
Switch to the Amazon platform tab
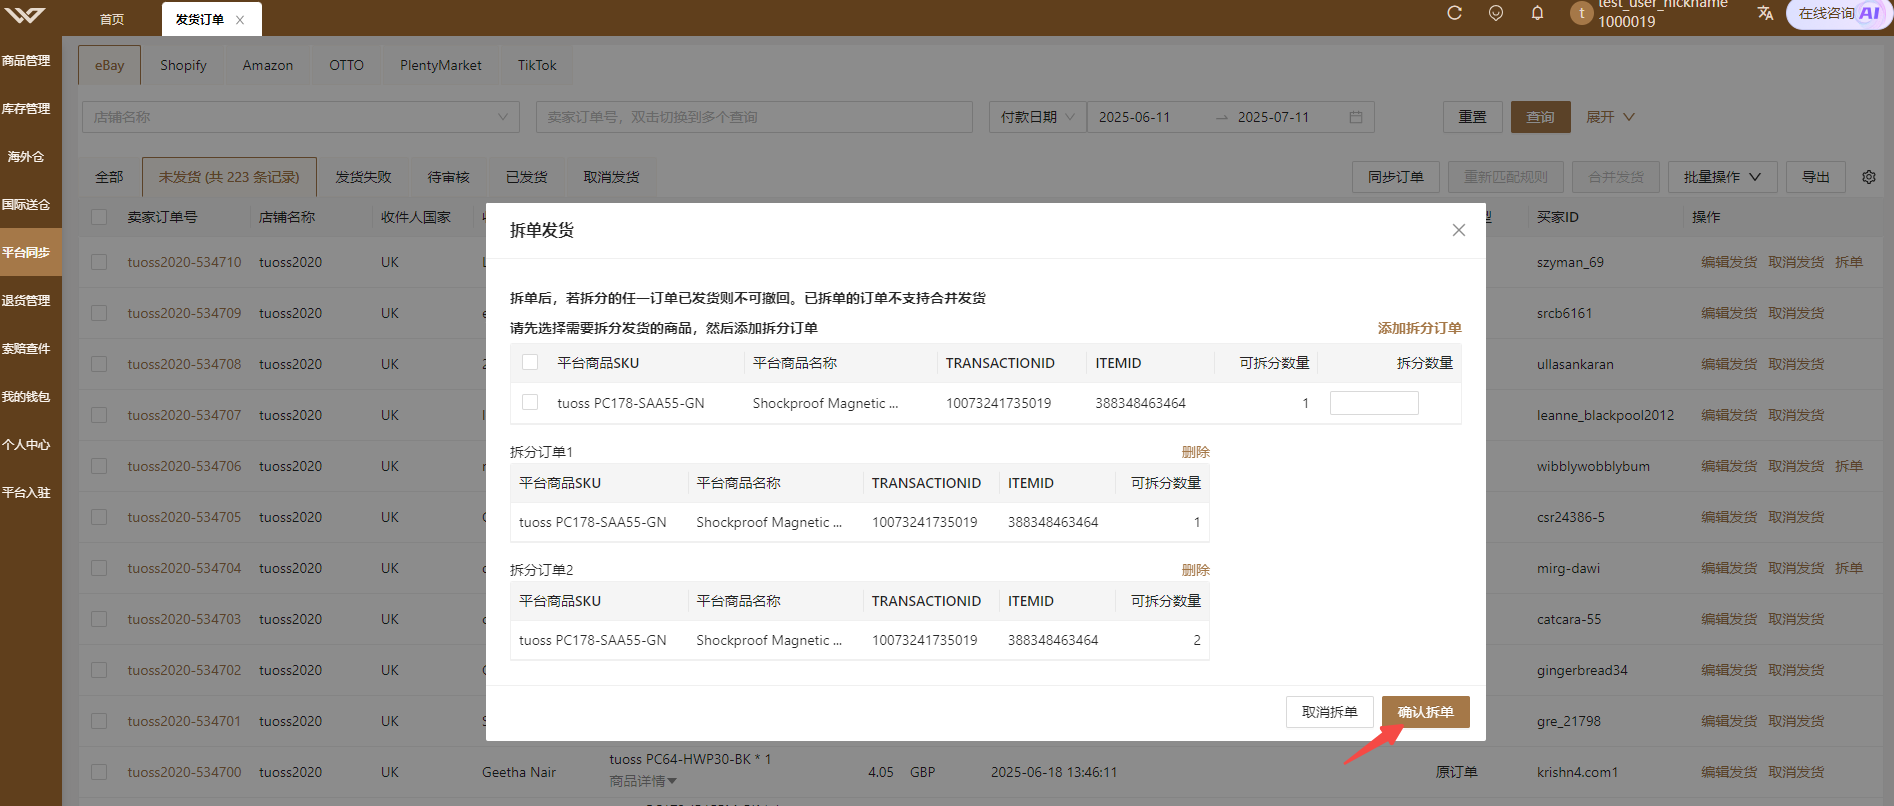coord(268,65)
